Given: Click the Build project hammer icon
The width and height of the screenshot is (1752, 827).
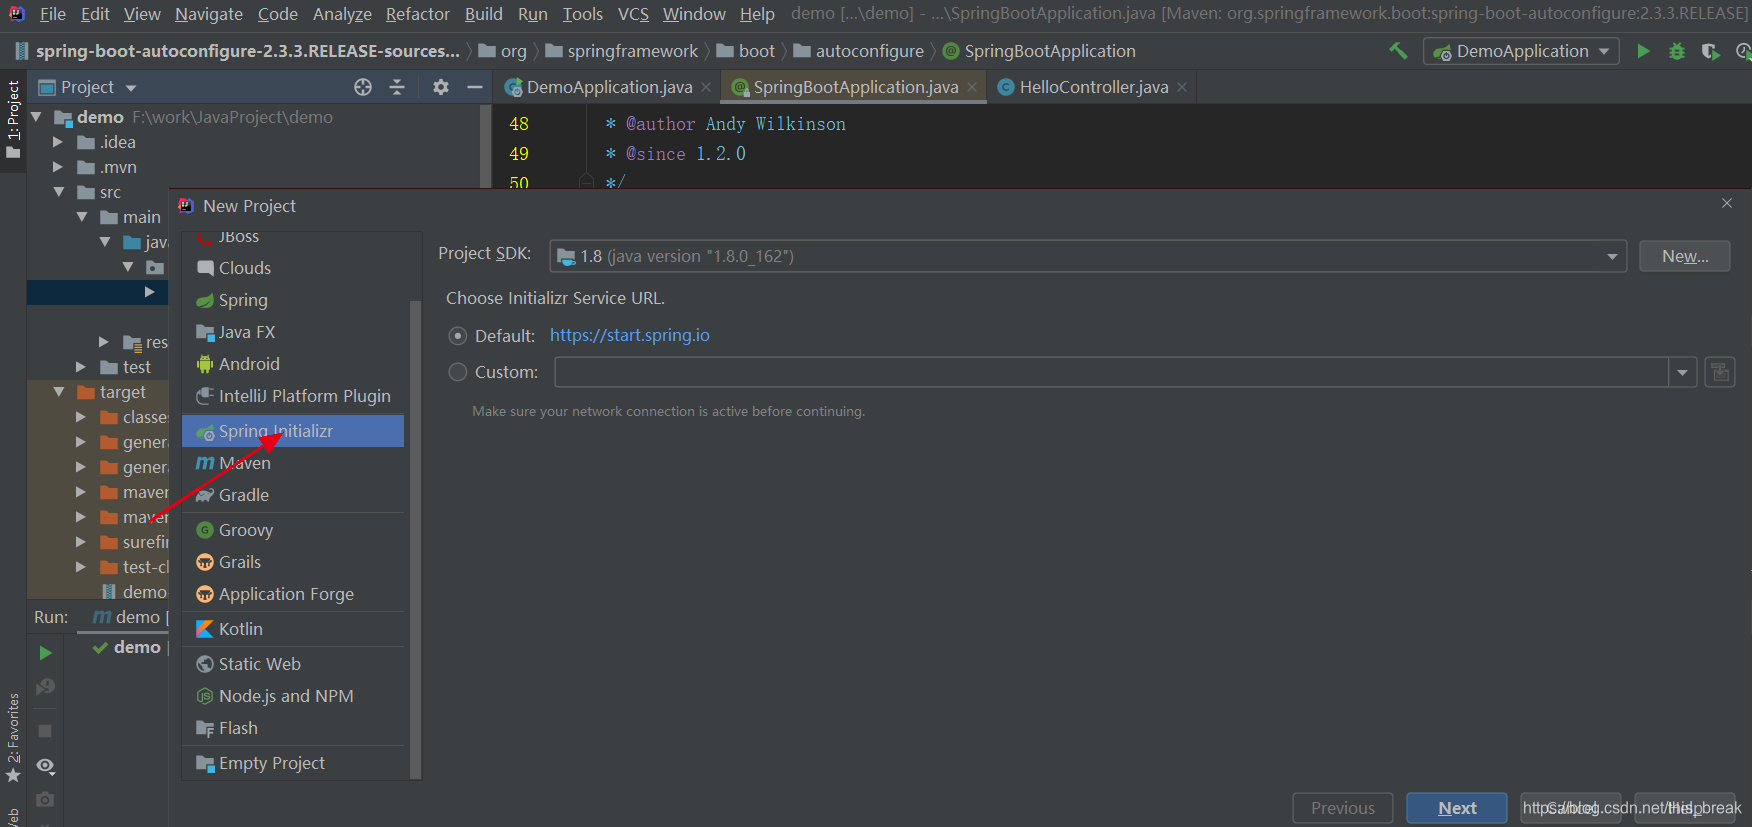Looking at the screenshot, I should pos(1398,51).
